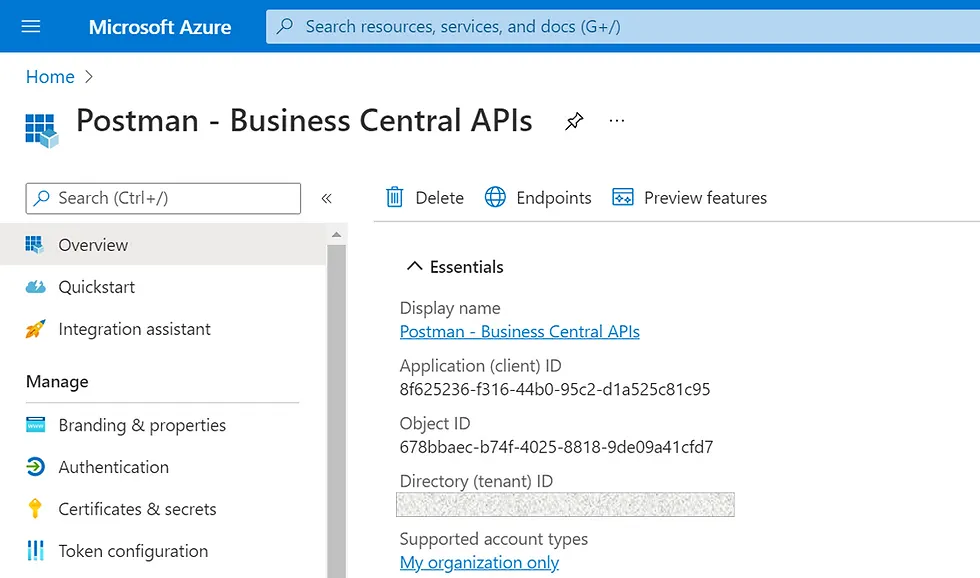Click the Quickstart cloud icon
980x578 pixels.
click(x=36, y=287)
